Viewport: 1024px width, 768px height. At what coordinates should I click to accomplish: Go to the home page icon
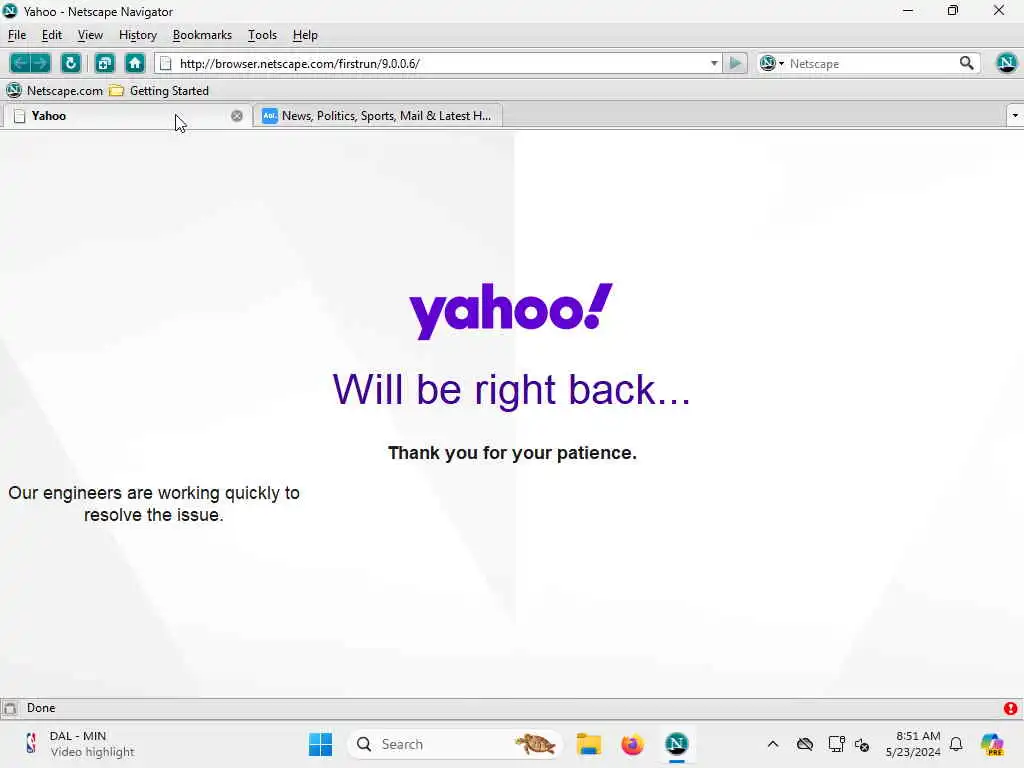(135, 63)
